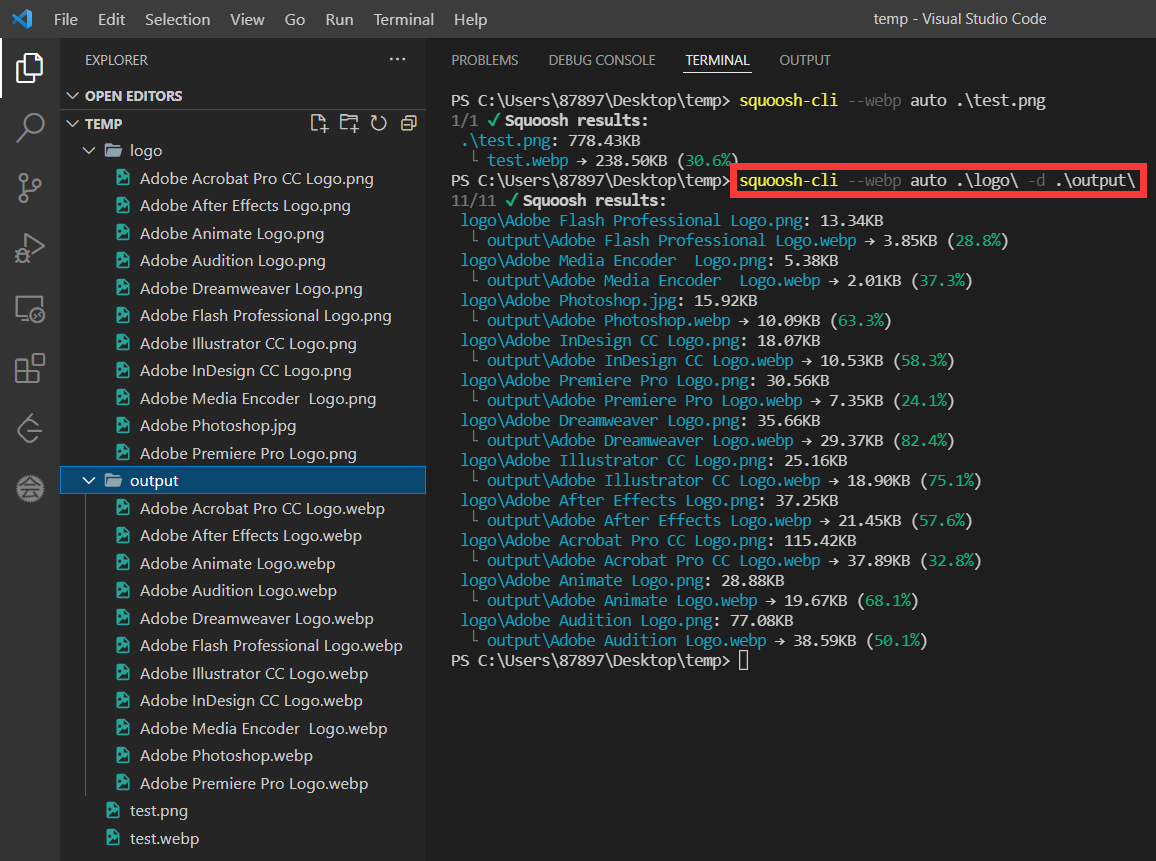
Task: Collapse the OPEN EDITORS section
Action: [72, 96]
